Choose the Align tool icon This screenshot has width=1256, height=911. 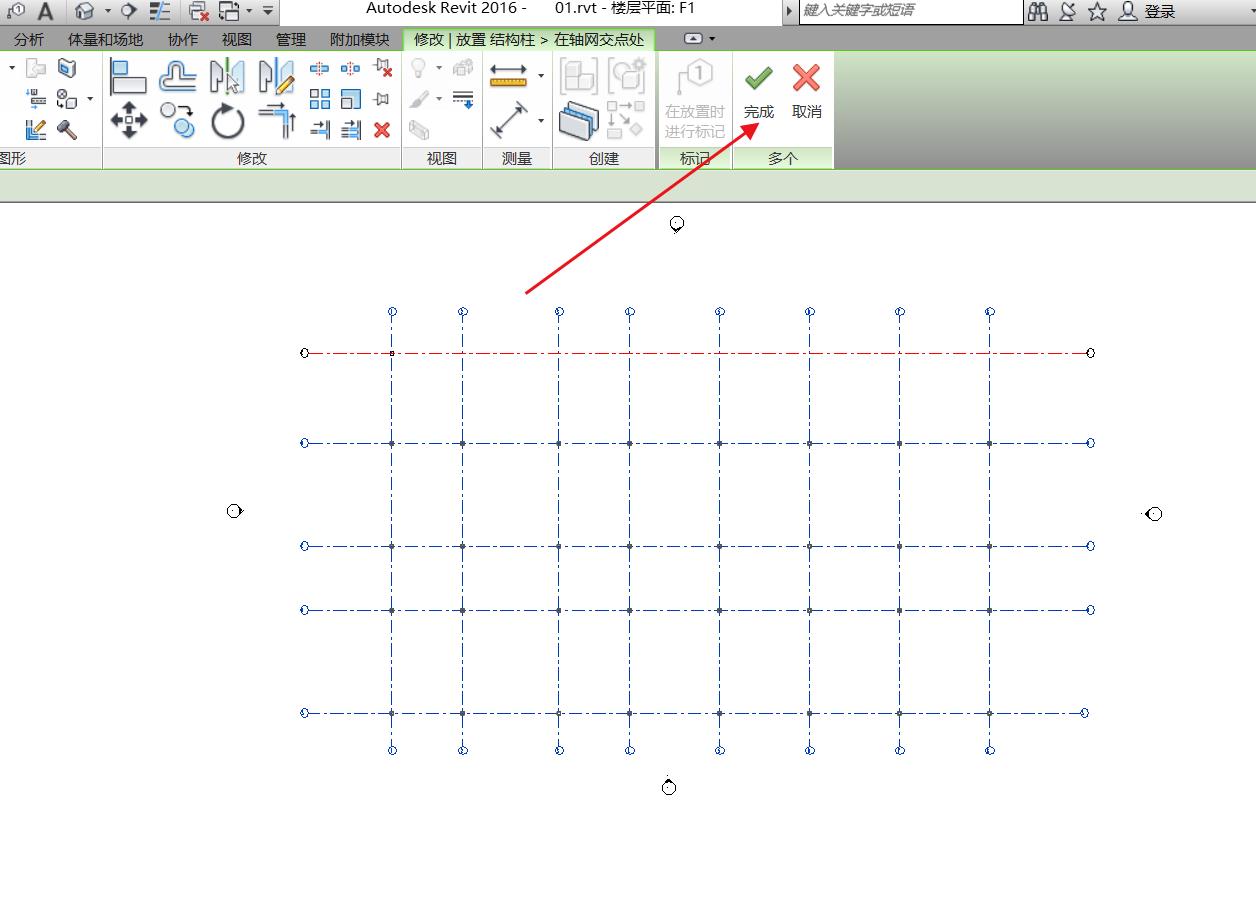pyautogui.click(x=128, y=76)
